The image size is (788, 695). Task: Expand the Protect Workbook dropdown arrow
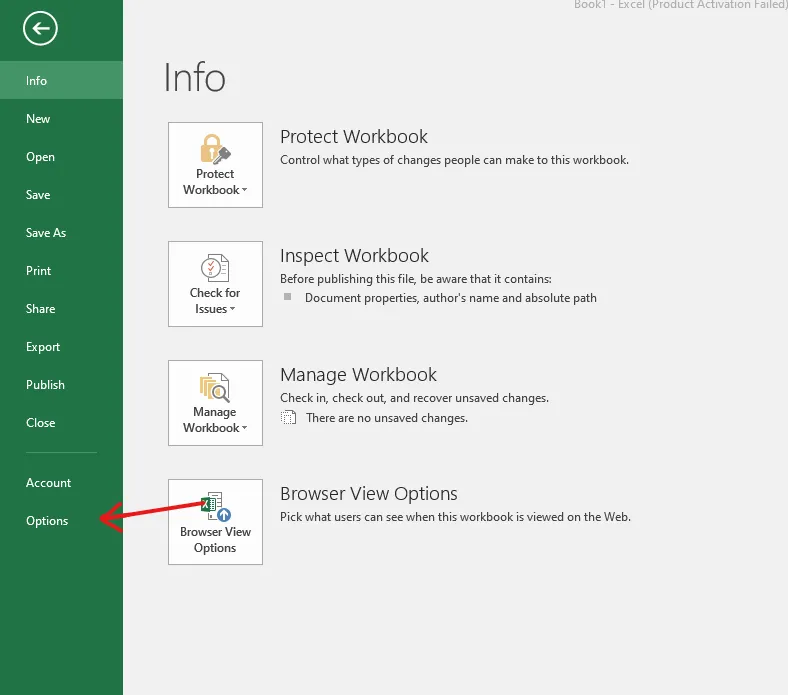pos(245,190)
